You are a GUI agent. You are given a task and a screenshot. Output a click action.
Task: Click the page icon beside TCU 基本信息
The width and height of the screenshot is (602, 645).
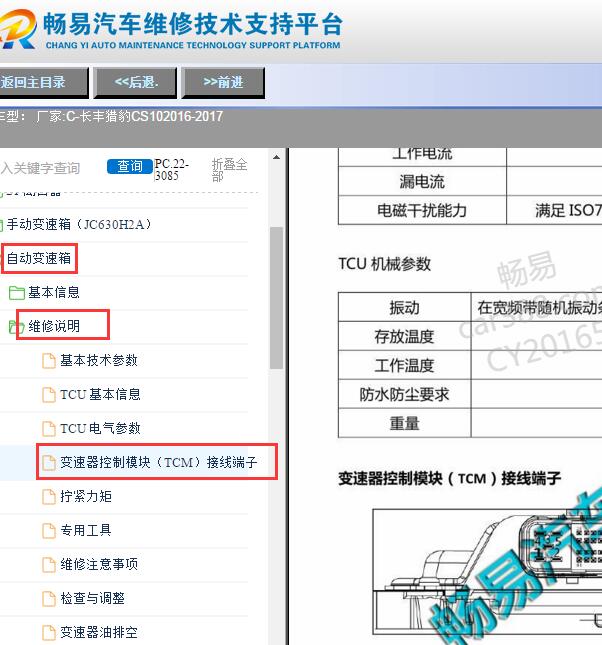coord(49,395)
